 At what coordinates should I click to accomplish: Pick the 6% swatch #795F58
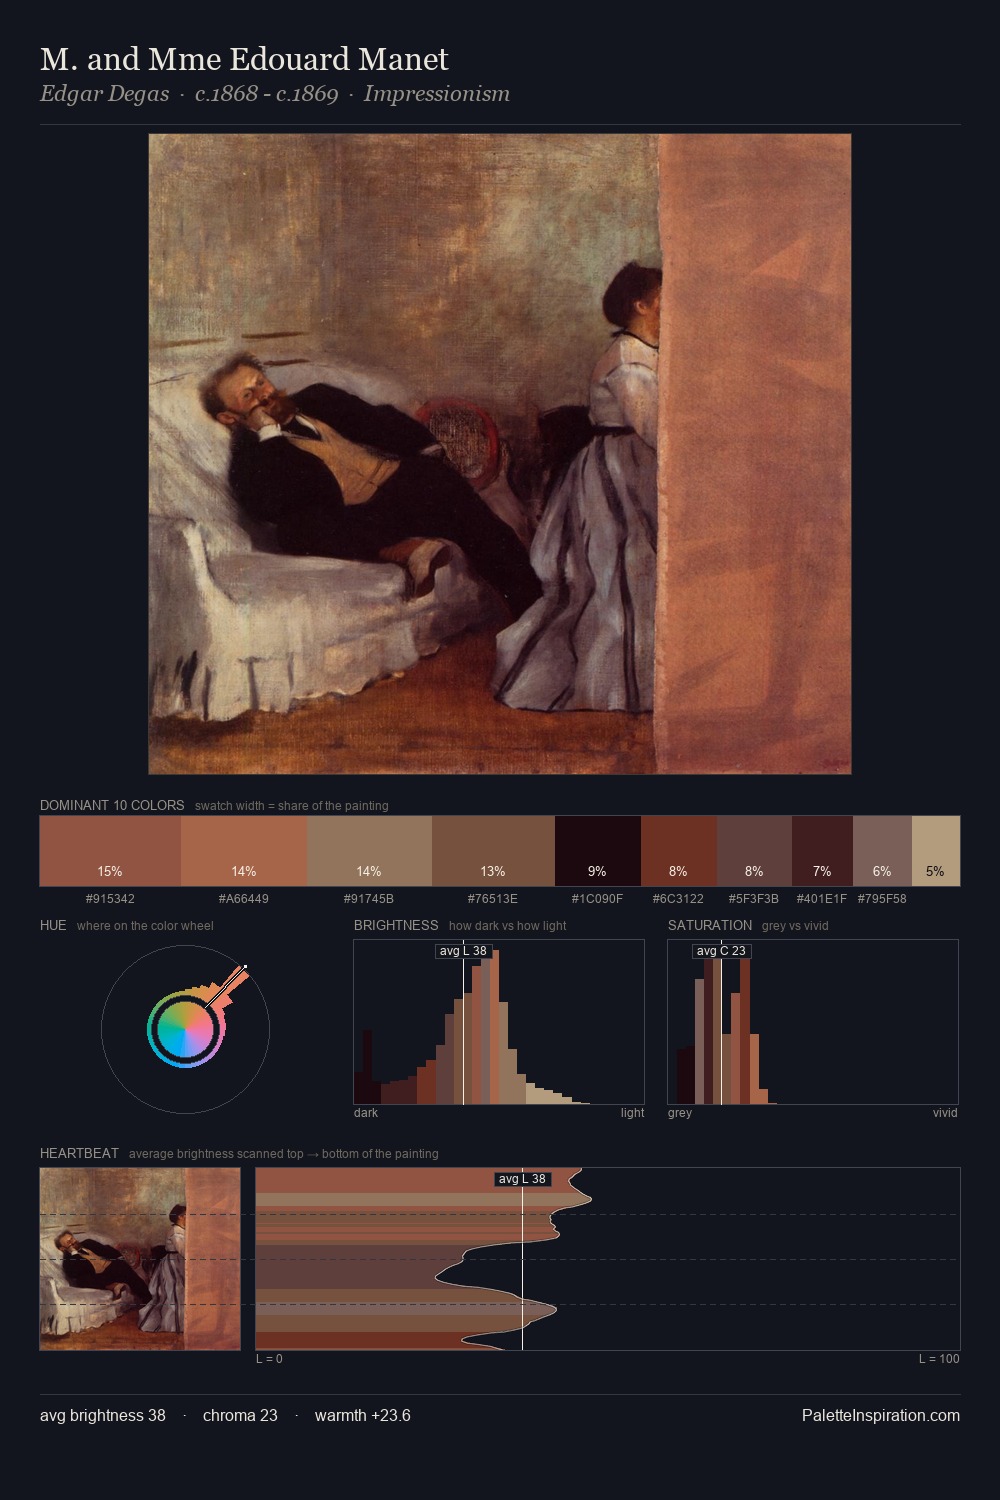coord(882,851)
